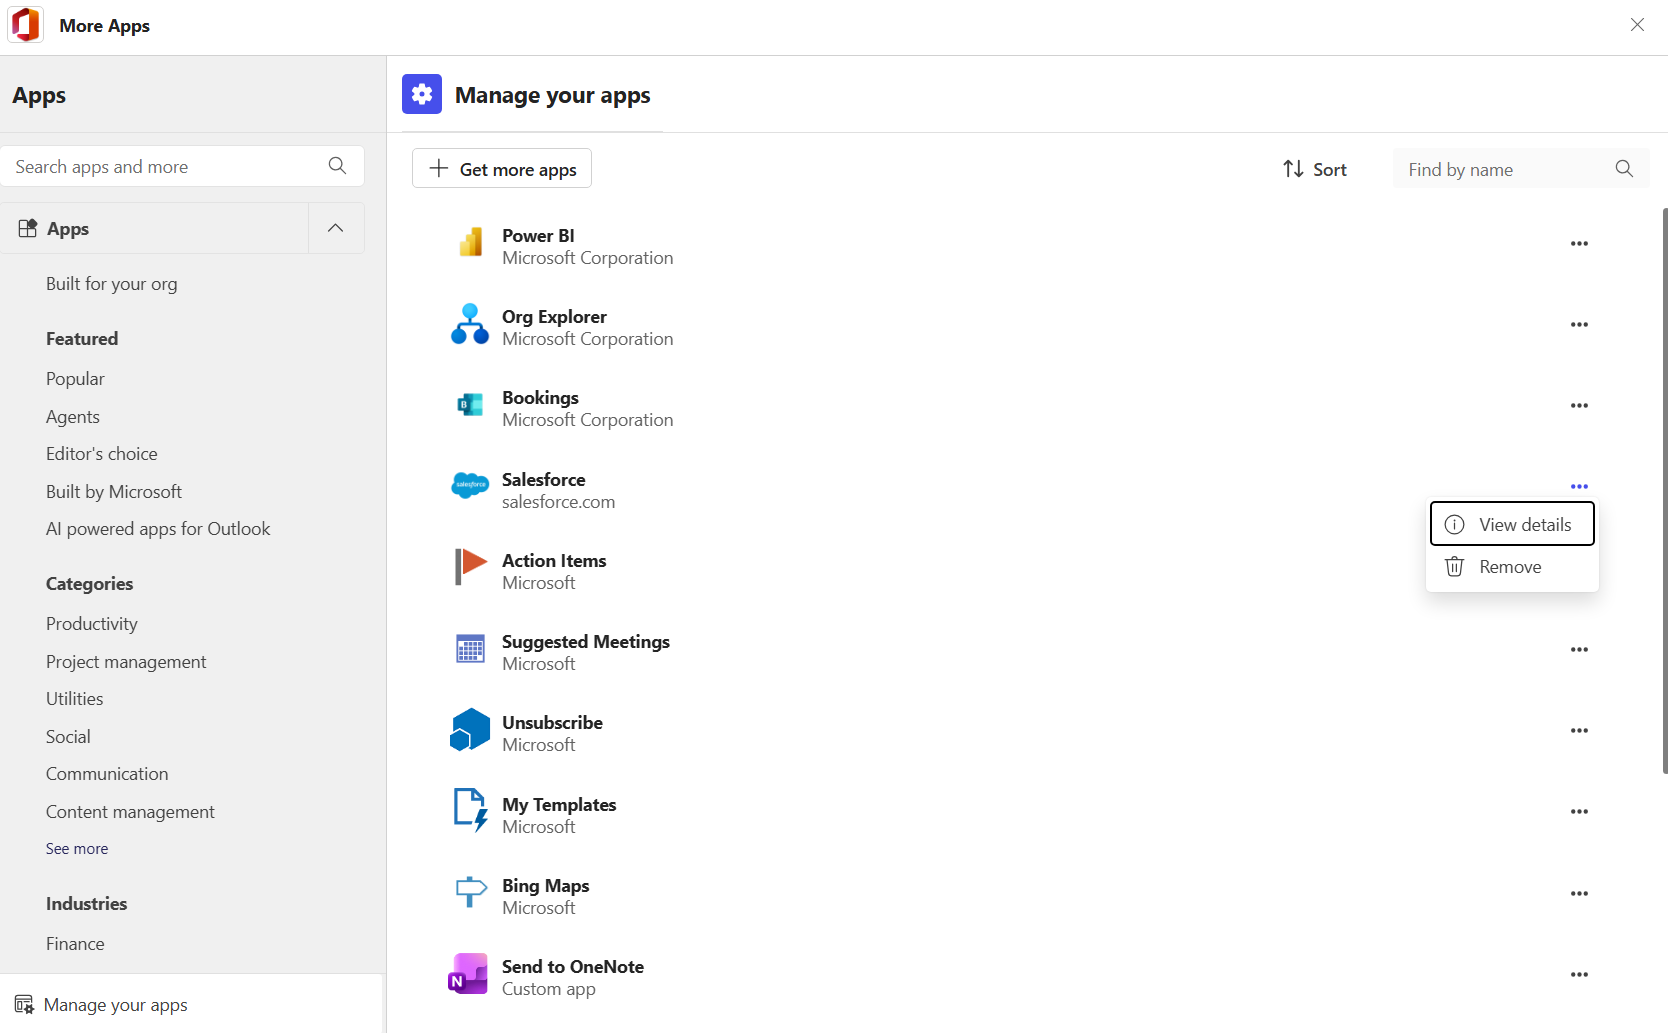The width and height of the screenshot is (1668, 1033).
Task: Click the My Templates icon
Action: coord(470,811)
